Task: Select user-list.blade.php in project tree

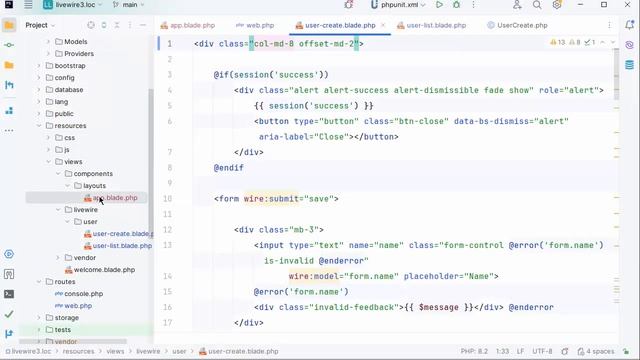Action: click(x=118, y=246)
